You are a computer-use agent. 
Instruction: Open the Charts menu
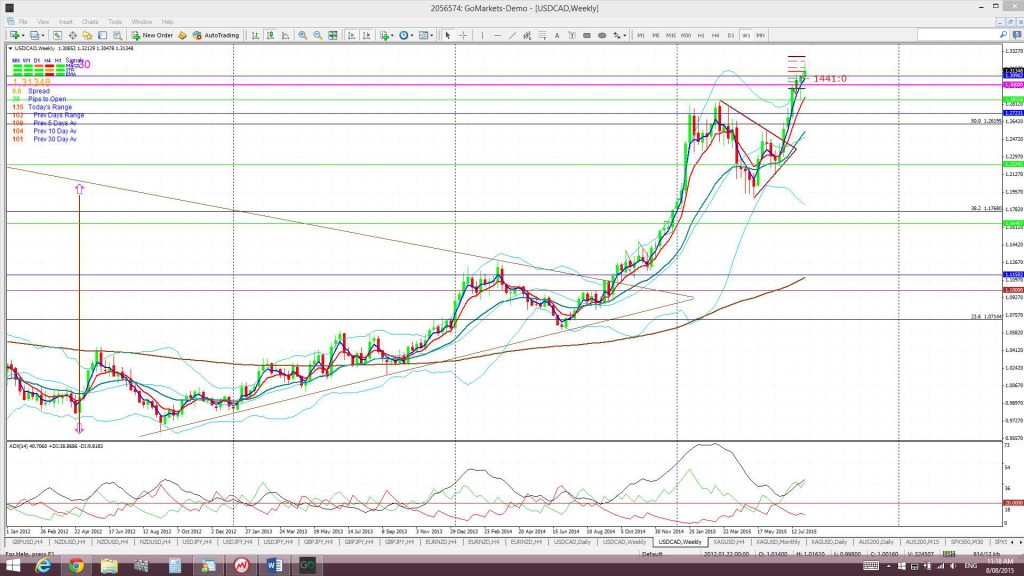coord(90,22)
